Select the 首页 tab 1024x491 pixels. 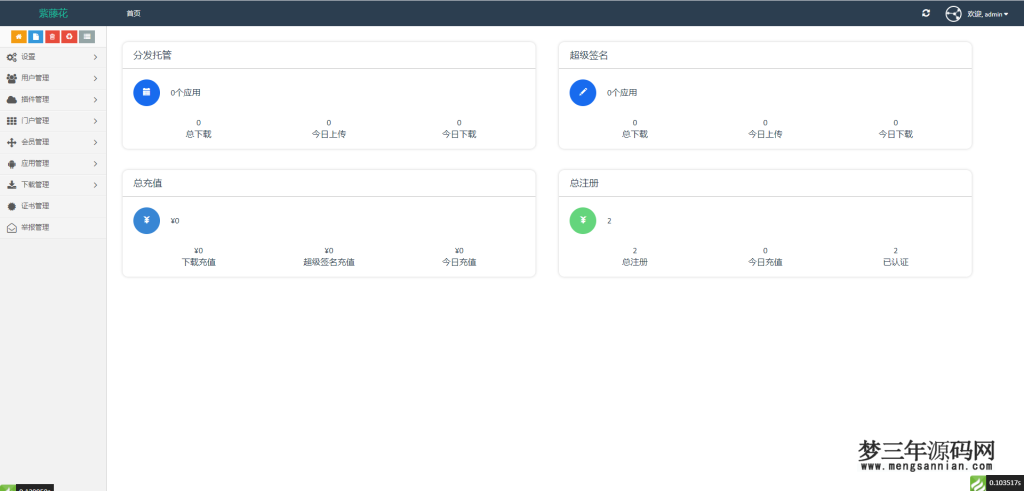pos(133,13)
